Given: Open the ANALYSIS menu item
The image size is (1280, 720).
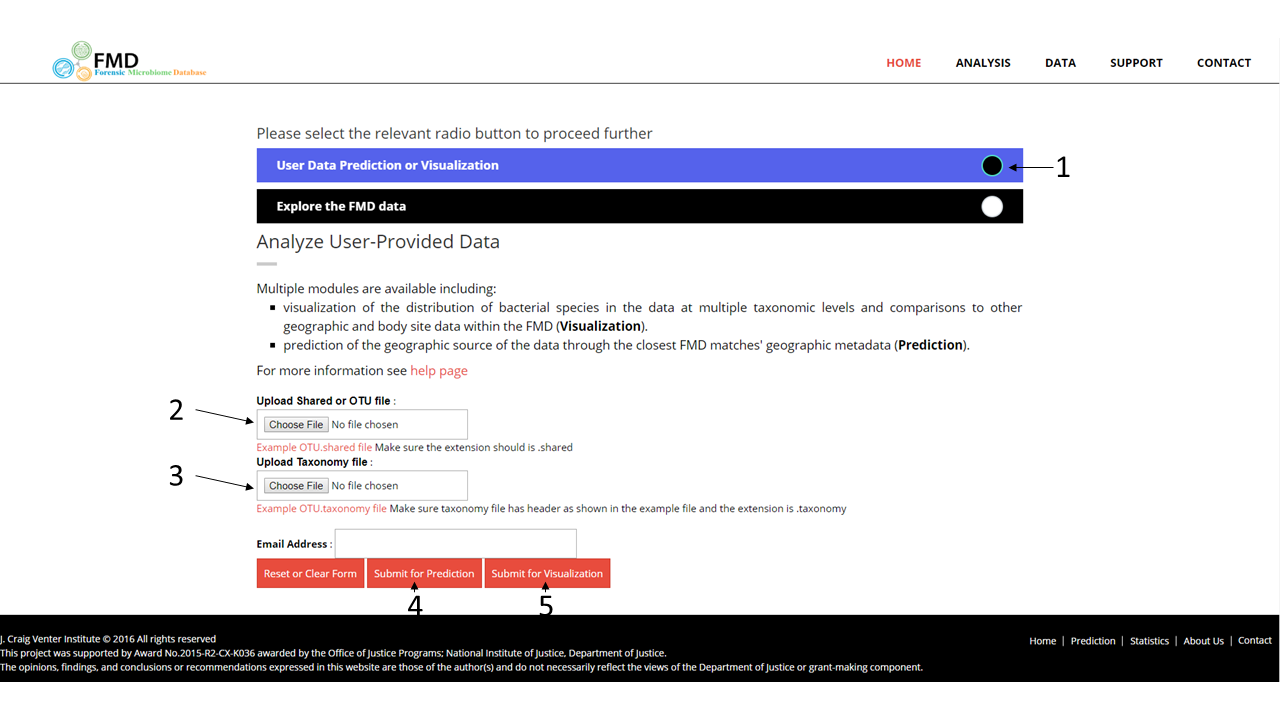Looking at the screenshot, I should click(983, 62).
